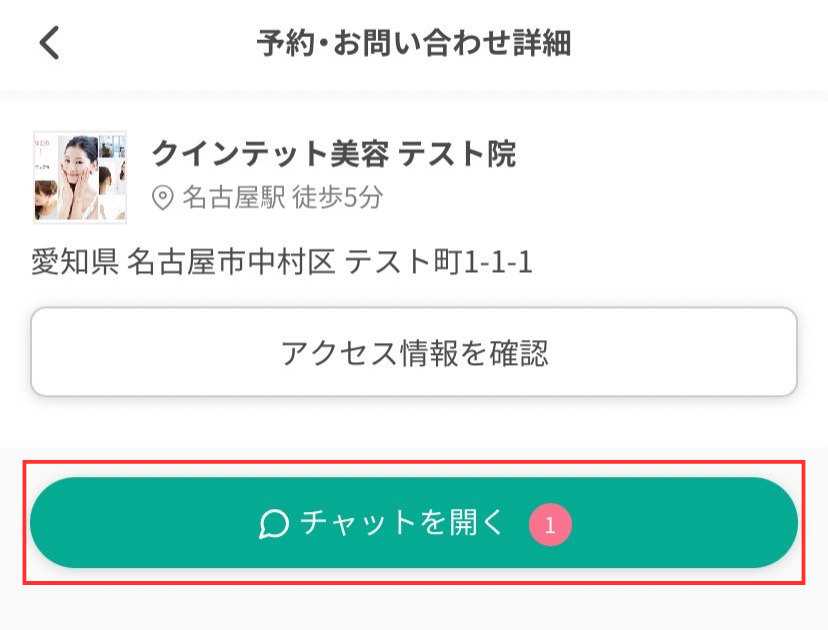Click the chat speech bubble icon
The height and width of the screenshot is (630, 828).
pos(274,523)
